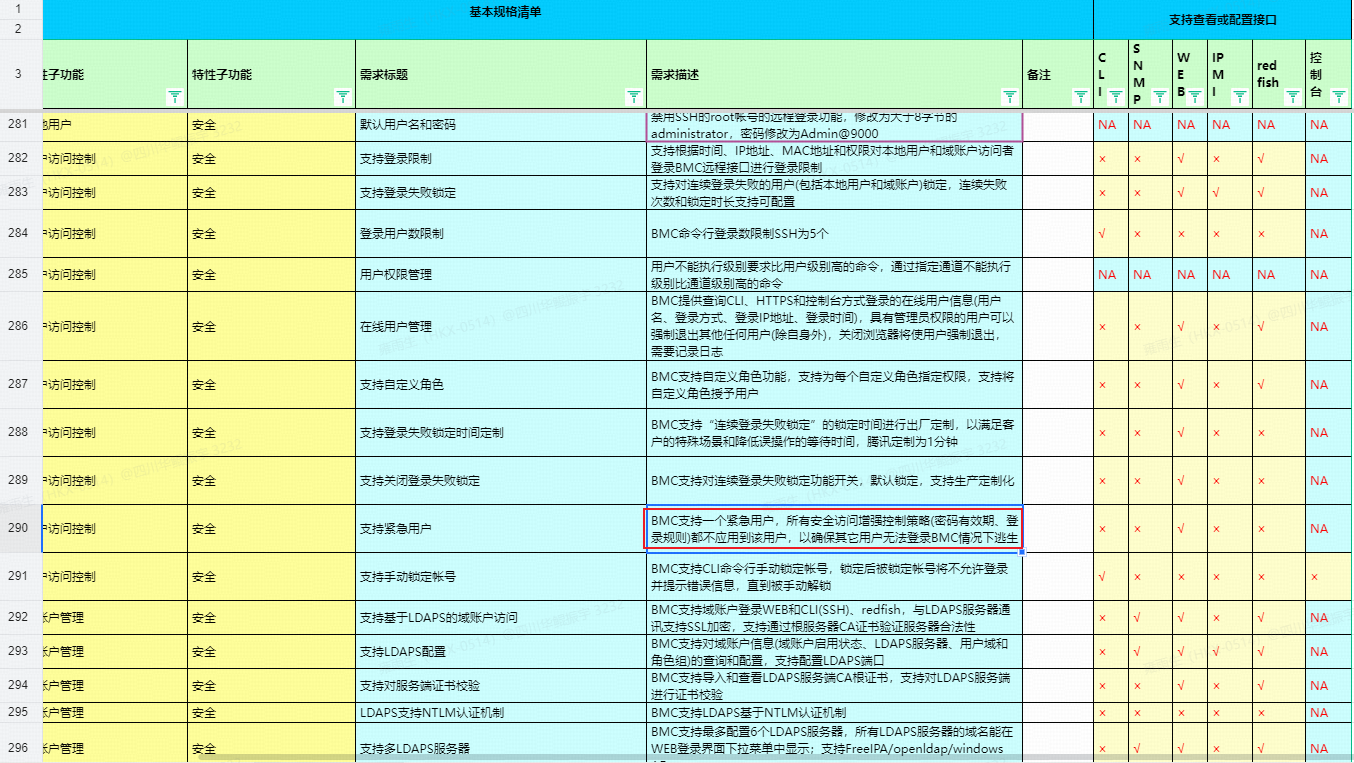Select row header 286
Image resolution: width=1354 pixels, height=763 pixels.
[20, 326]
